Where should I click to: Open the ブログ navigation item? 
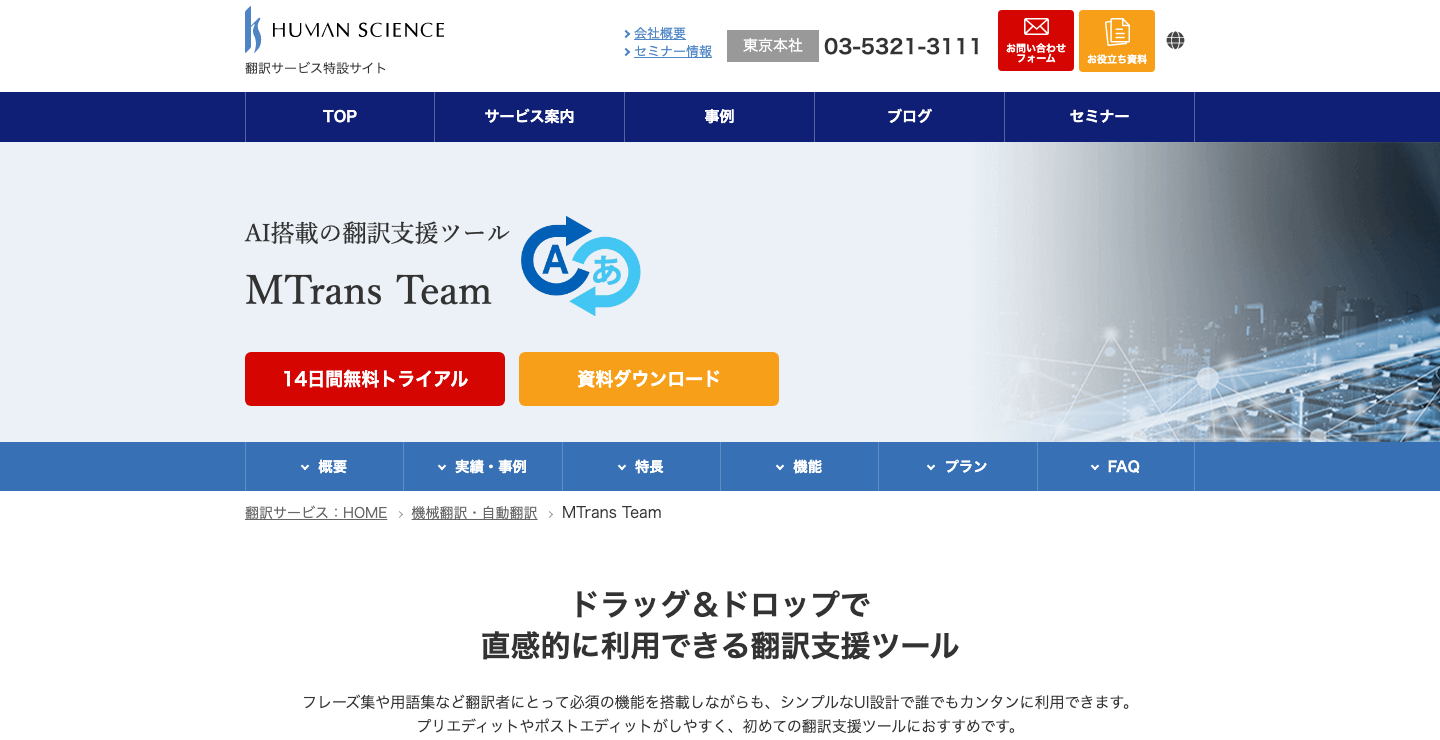[x=910, y=117]
